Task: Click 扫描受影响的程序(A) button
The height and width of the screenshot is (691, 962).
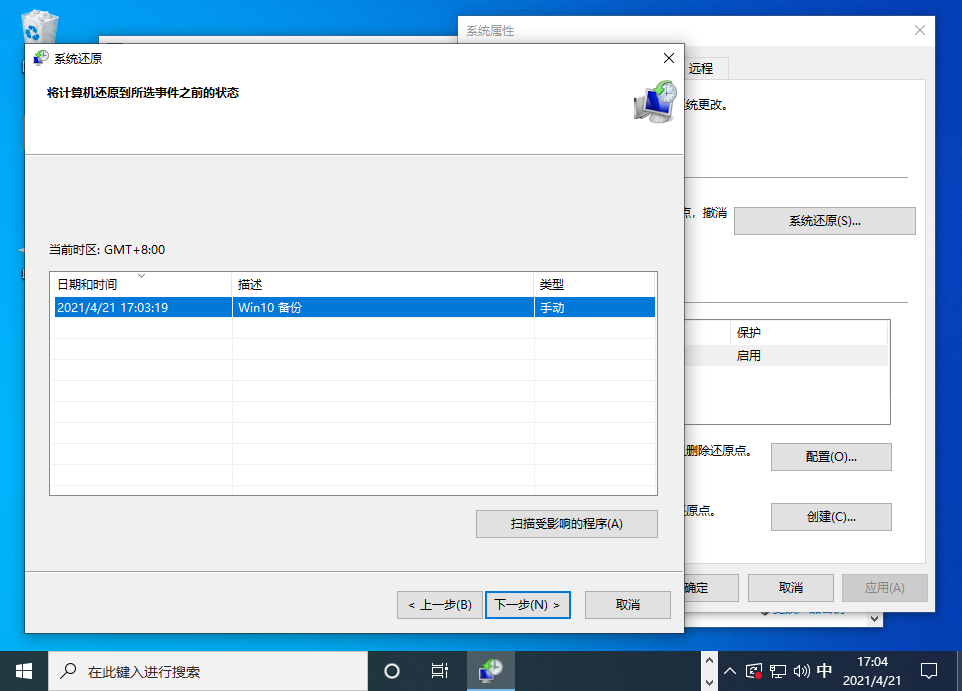Action: click(566, 523)
